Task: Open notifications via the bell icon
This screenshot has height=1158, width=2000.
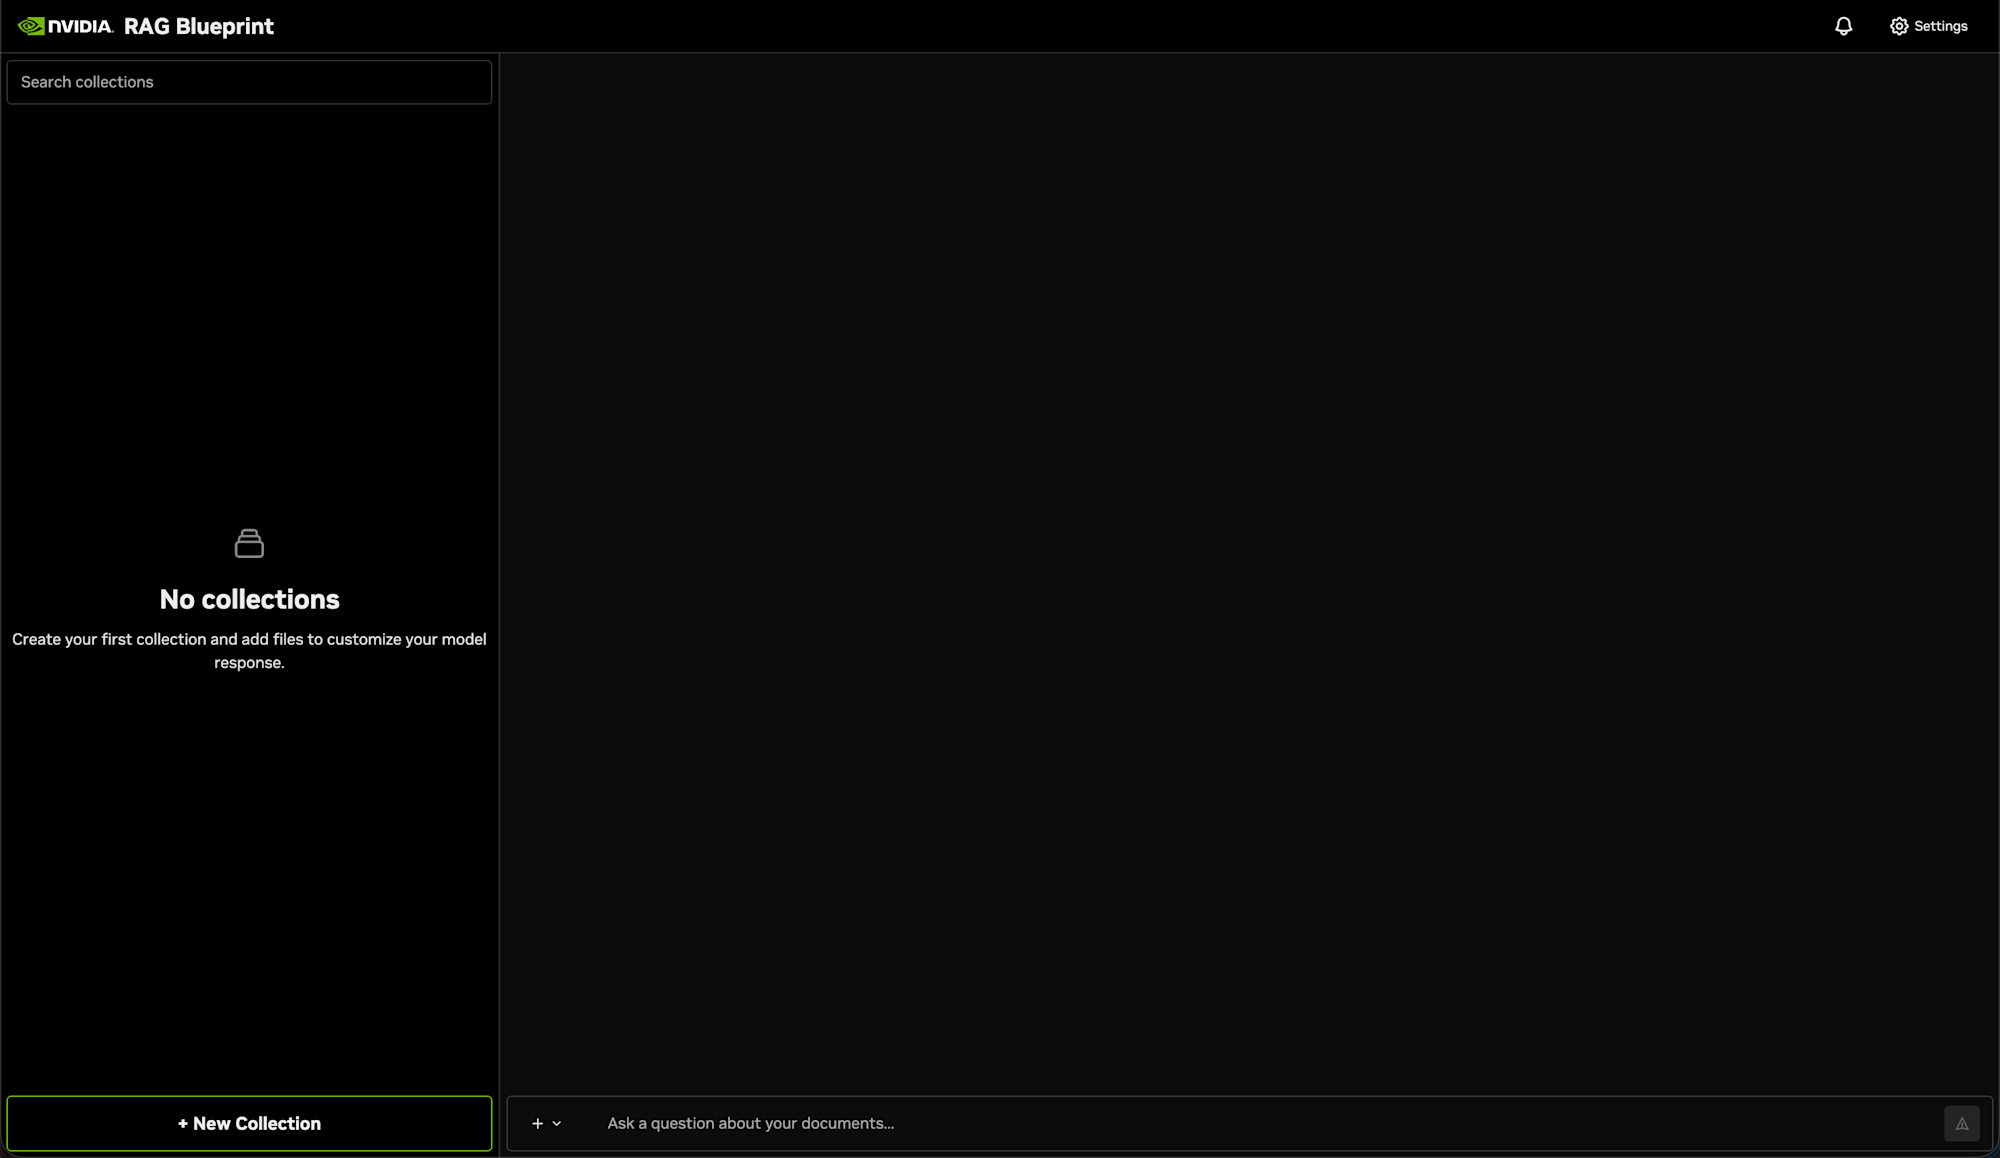Action: click(x=1843, y=26)
